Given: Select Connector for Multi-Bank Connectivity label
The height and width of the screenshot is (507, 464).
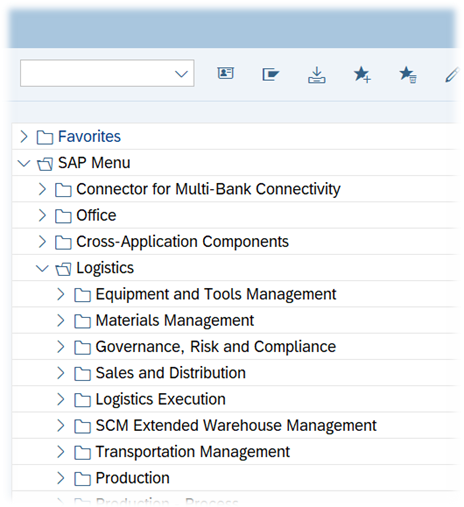Looking at the screenshot, I should pyautogui.click(x=208, y=189).
